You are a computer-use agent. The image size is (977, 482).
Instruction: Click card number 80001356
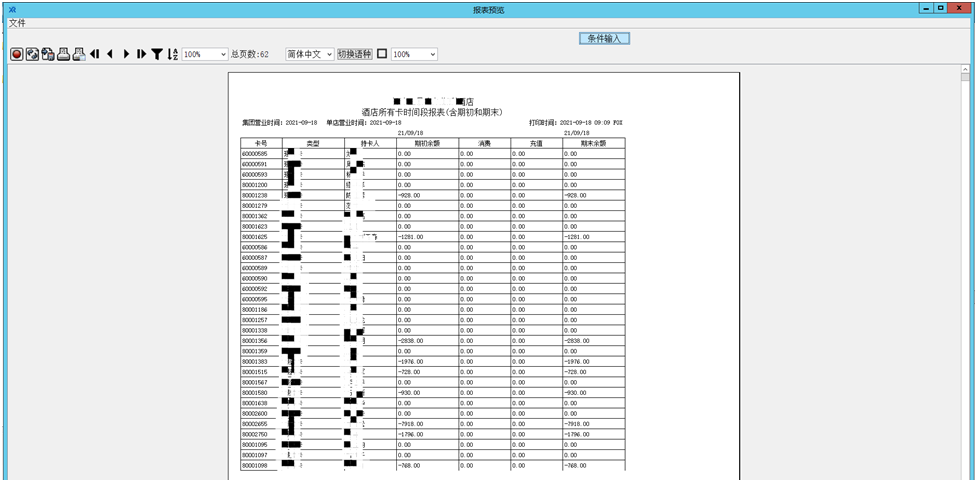point(254,341)
